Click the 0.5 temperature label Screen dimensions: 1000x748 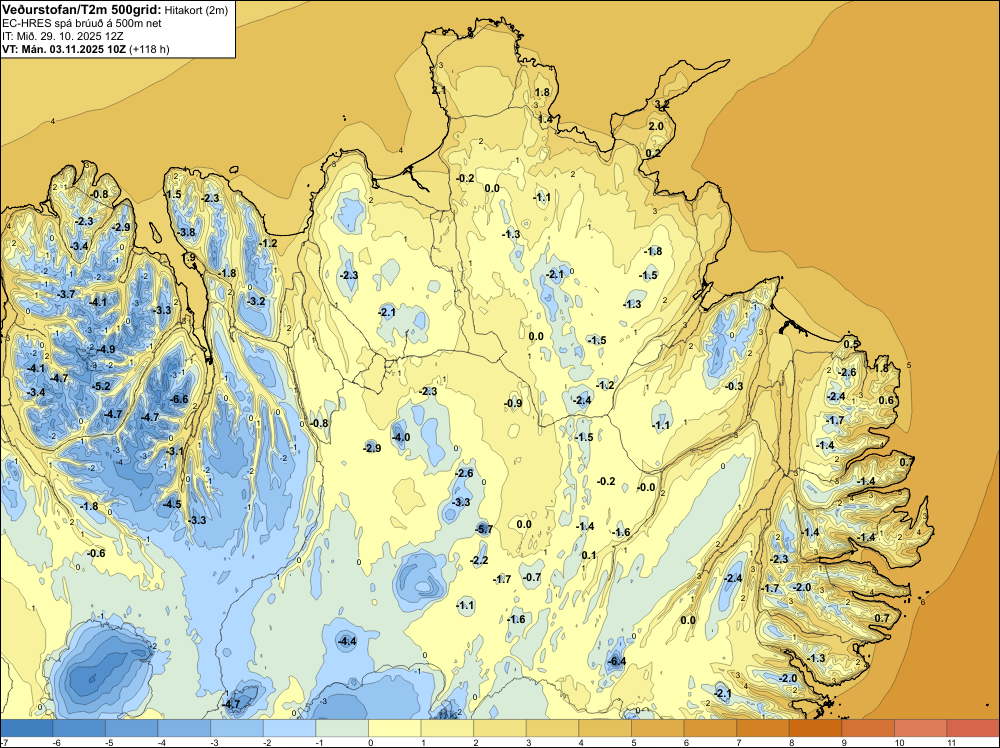[851, 344]
